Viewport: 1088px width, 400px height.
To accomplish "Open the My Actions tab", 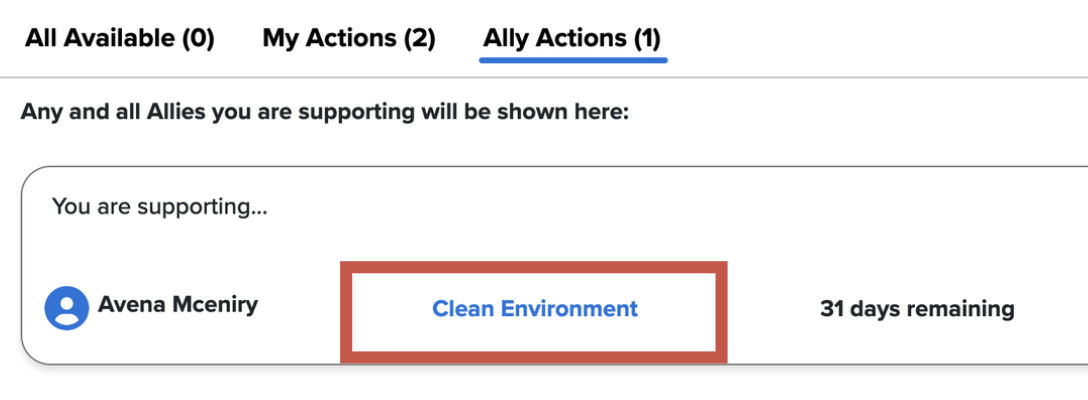I will click(x=349, y=39).
